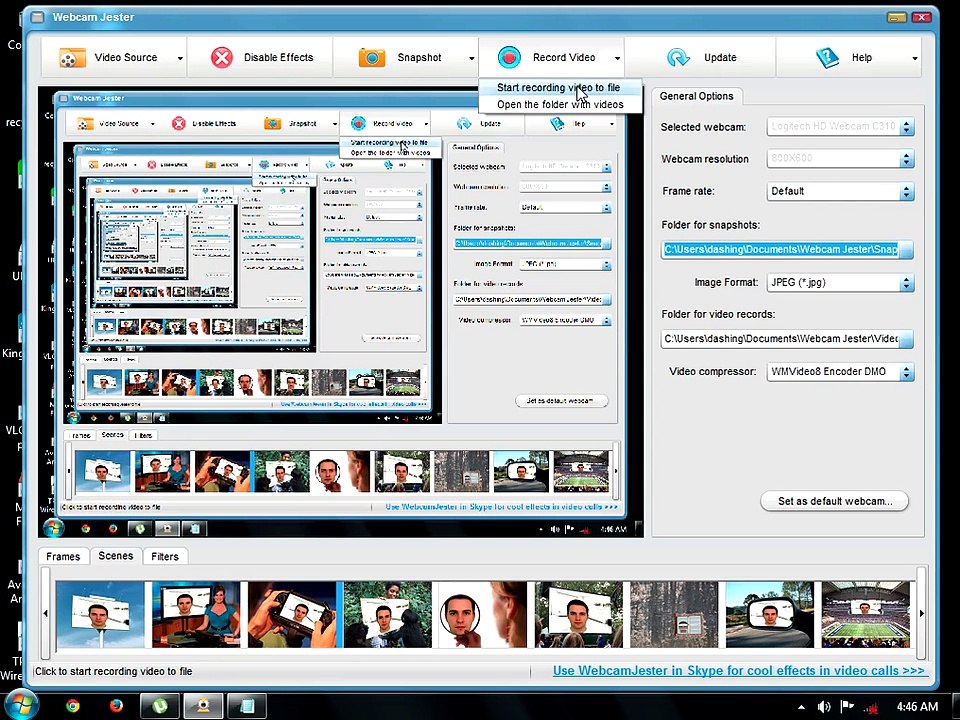The image size is (960, 720).
Task: Browse the Folder for snapshots path button
Action: pos(906,249)
